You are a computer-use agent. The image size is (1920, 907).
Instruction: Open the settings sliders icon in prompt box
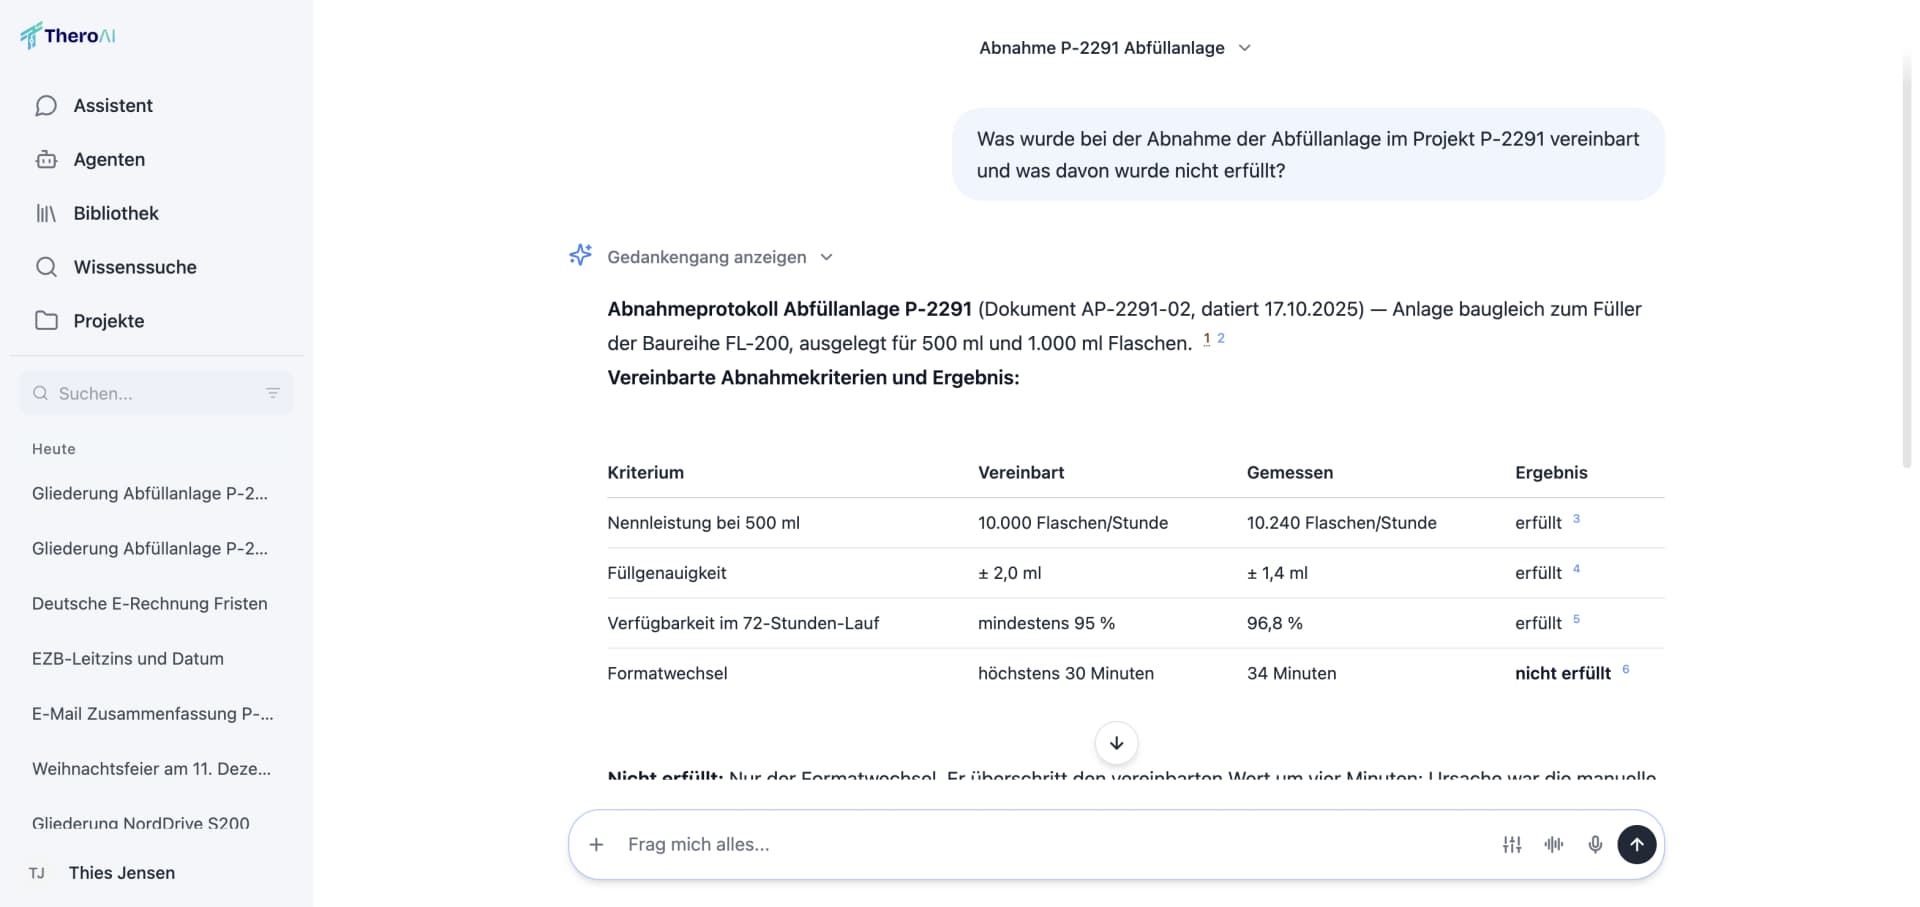coord(1512,845)
